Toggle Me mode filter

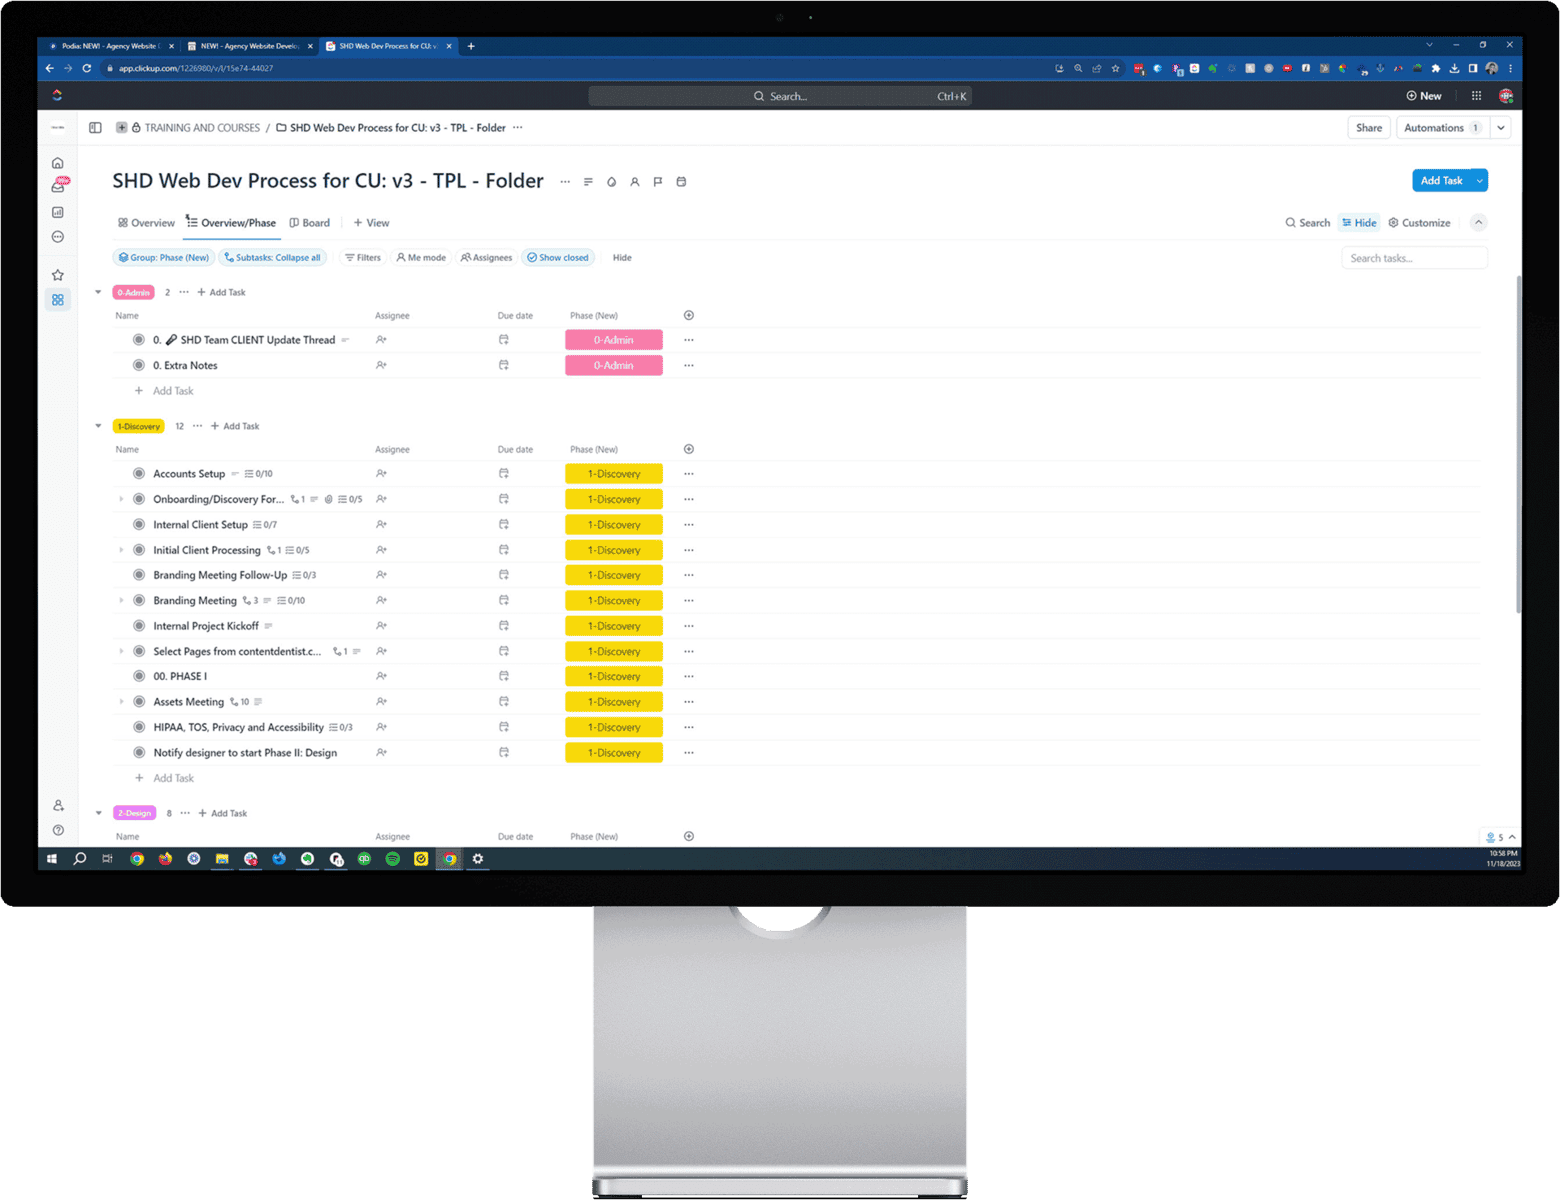tap(421, 258)
